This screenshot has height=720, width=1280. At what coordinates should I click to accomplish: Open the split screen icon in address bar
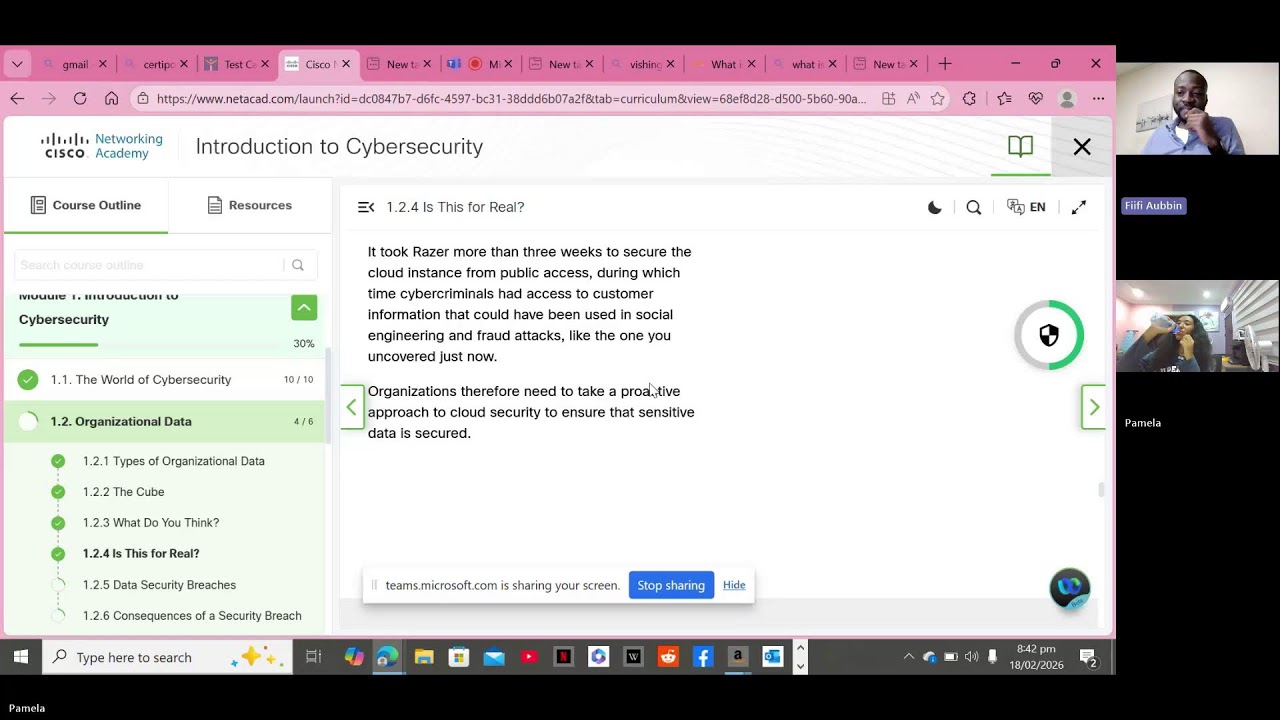(x=888, y=99)
